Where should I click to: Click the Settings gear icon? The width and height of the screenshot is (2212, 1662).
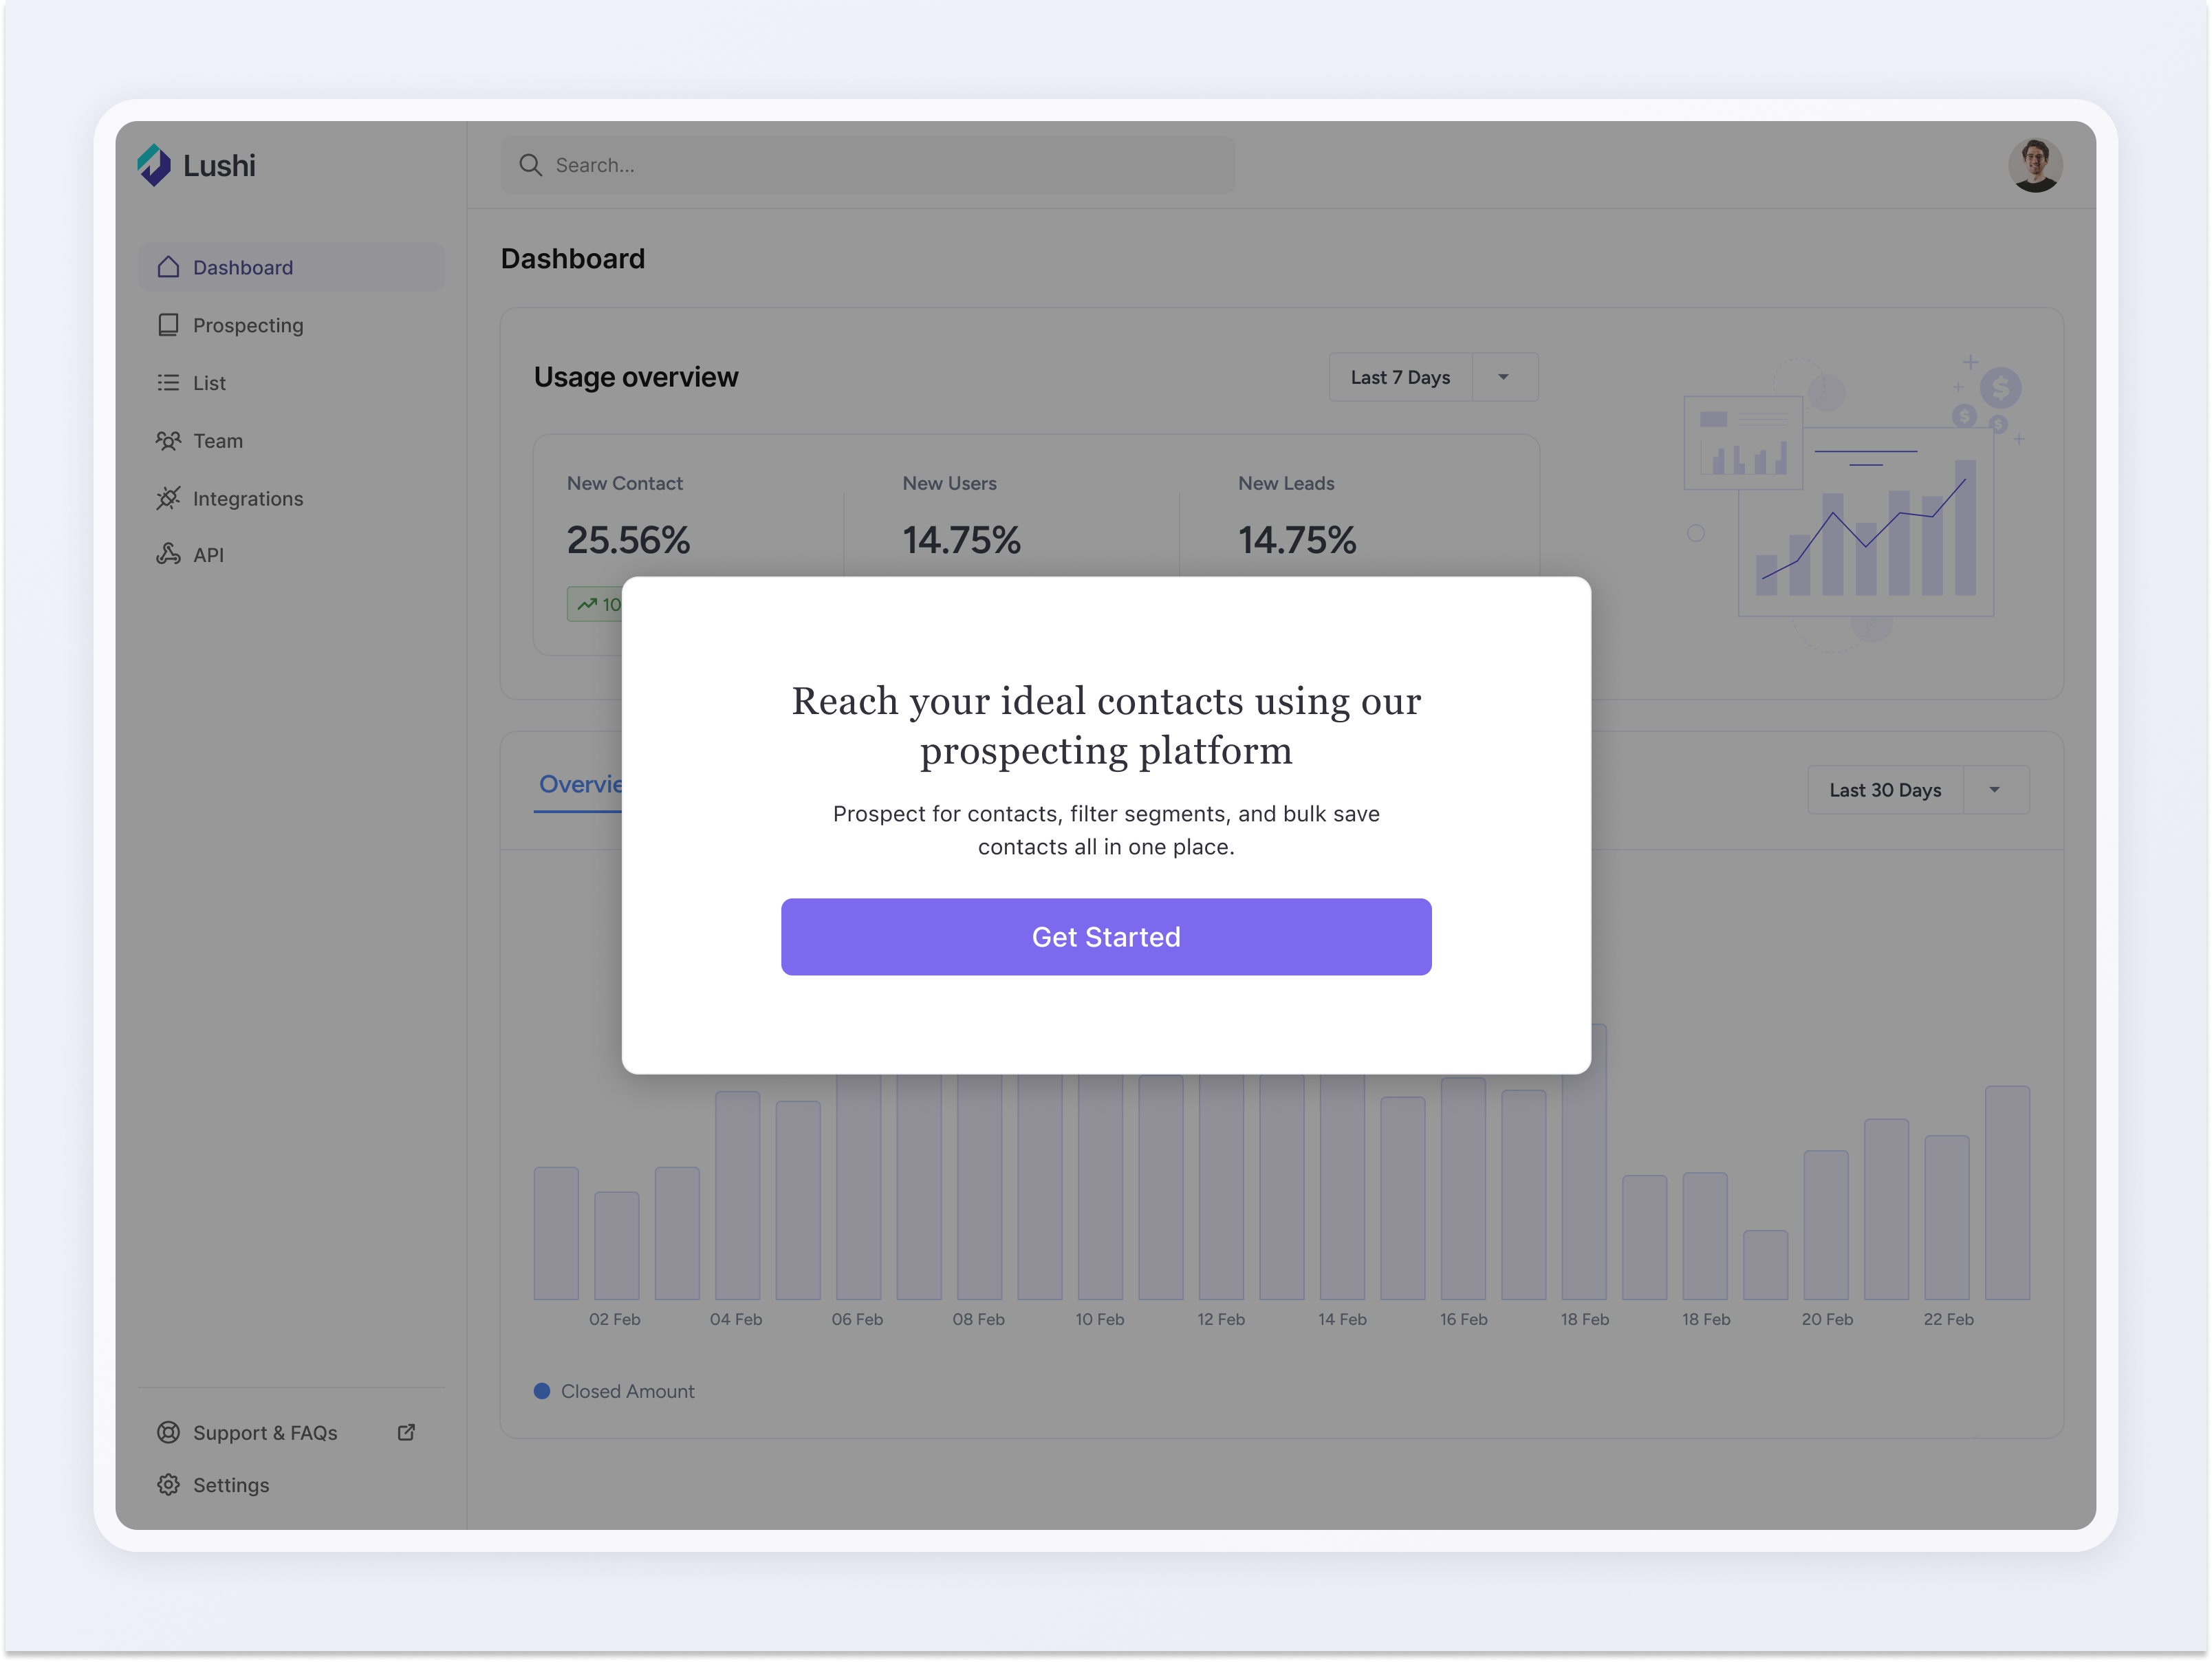click(168, 1484)
